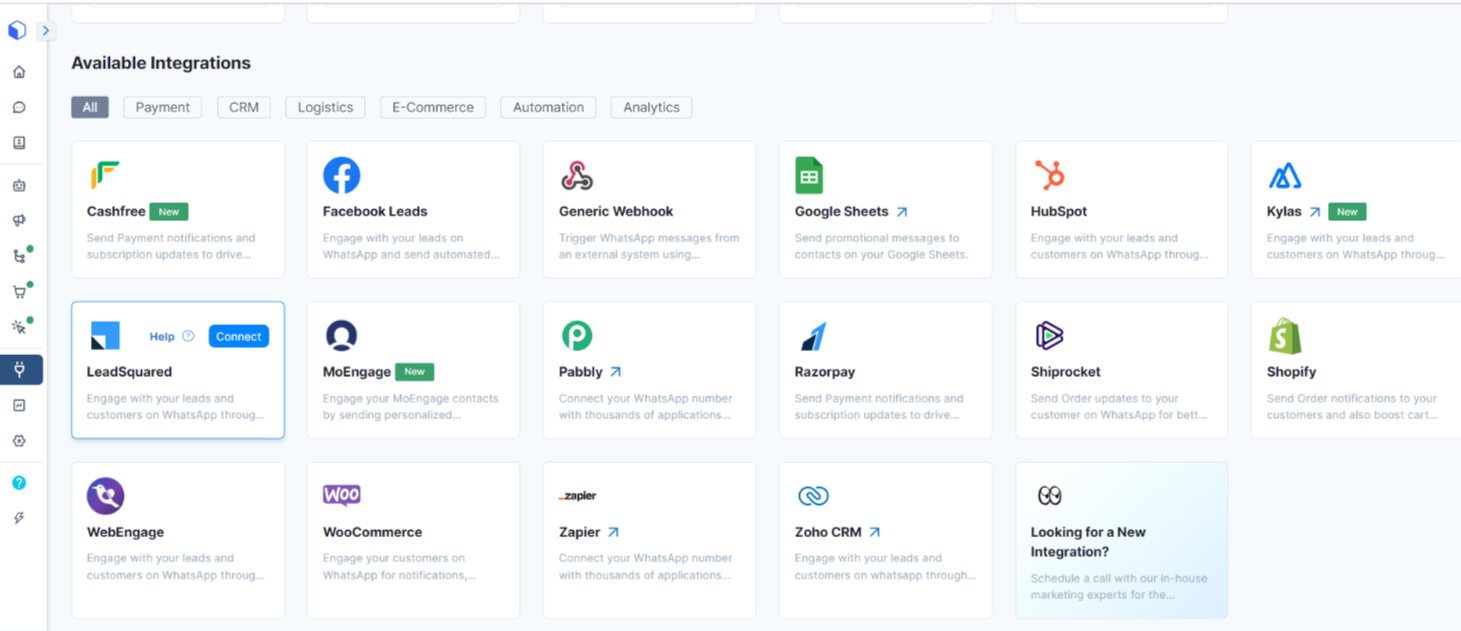Image resolution: width=1461 pixels, height=631 pixels.
Task: Filter integrations by Logistics
Action: [325, 107]
